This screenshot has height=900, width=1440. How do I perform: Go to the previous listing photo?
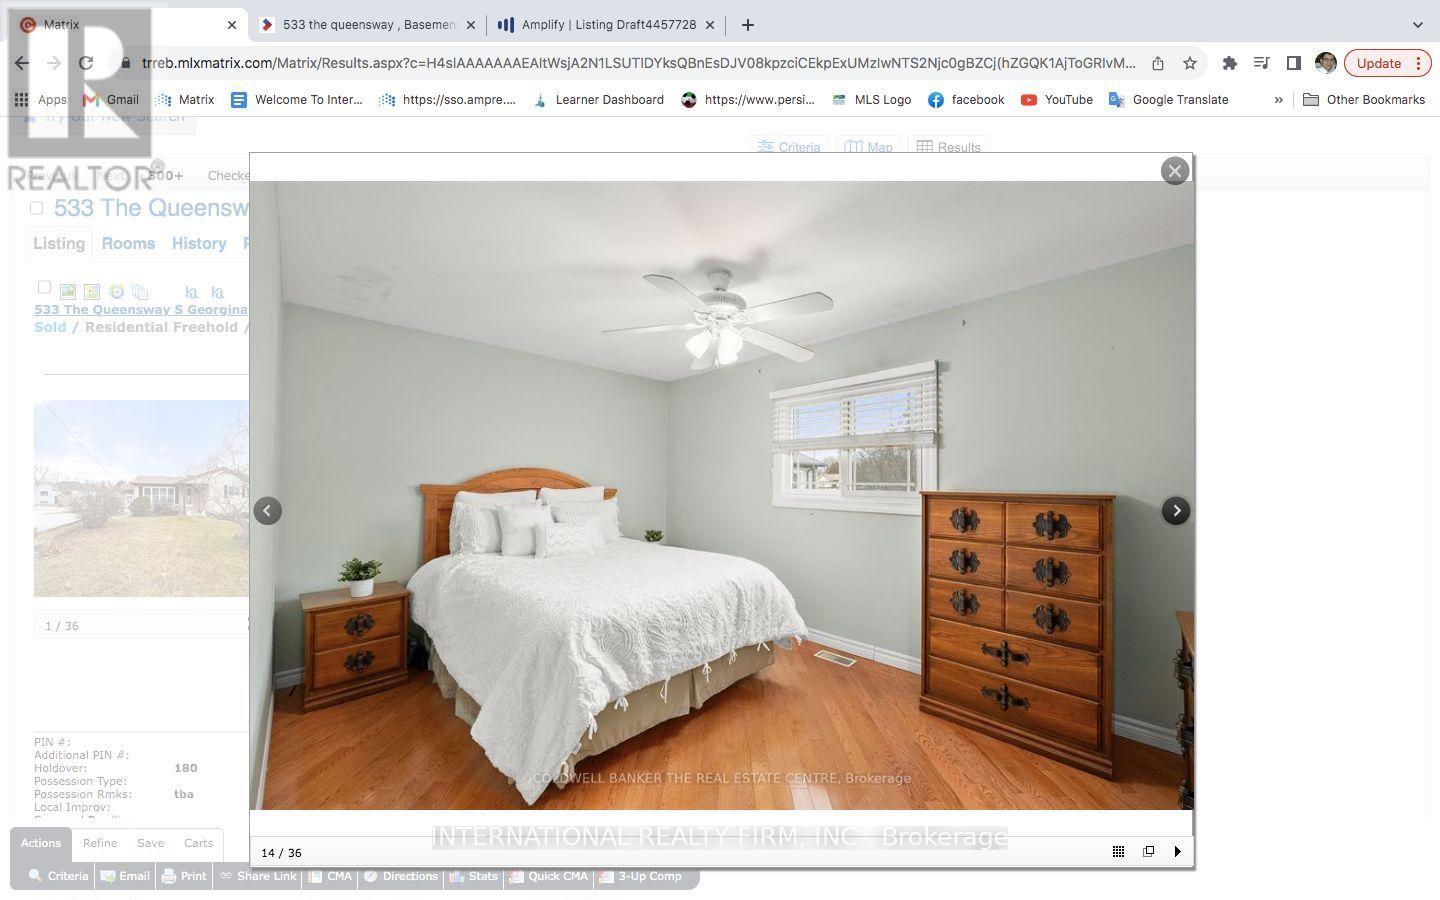click(267, 511)
